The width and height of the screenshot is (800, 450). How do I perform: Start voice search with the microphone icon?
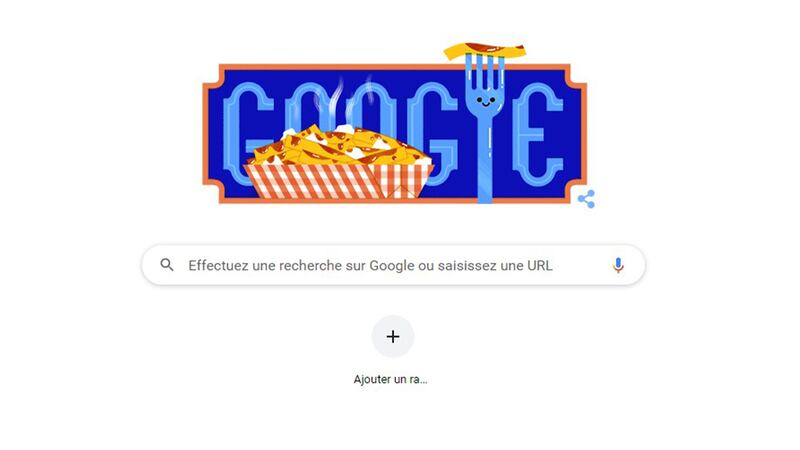click(x=618, y=265)
